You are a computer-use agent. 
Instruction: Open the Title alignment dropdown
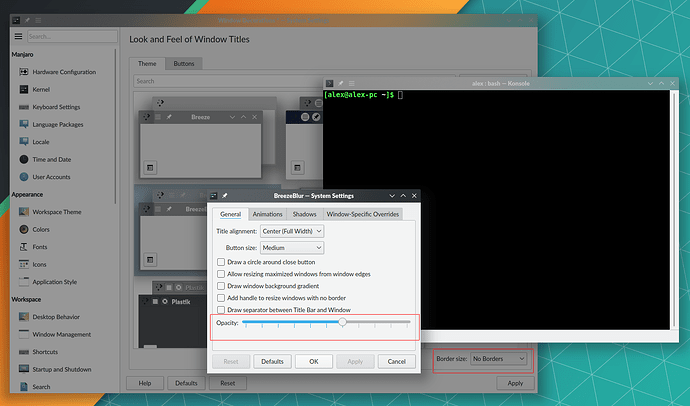point(299,231)
